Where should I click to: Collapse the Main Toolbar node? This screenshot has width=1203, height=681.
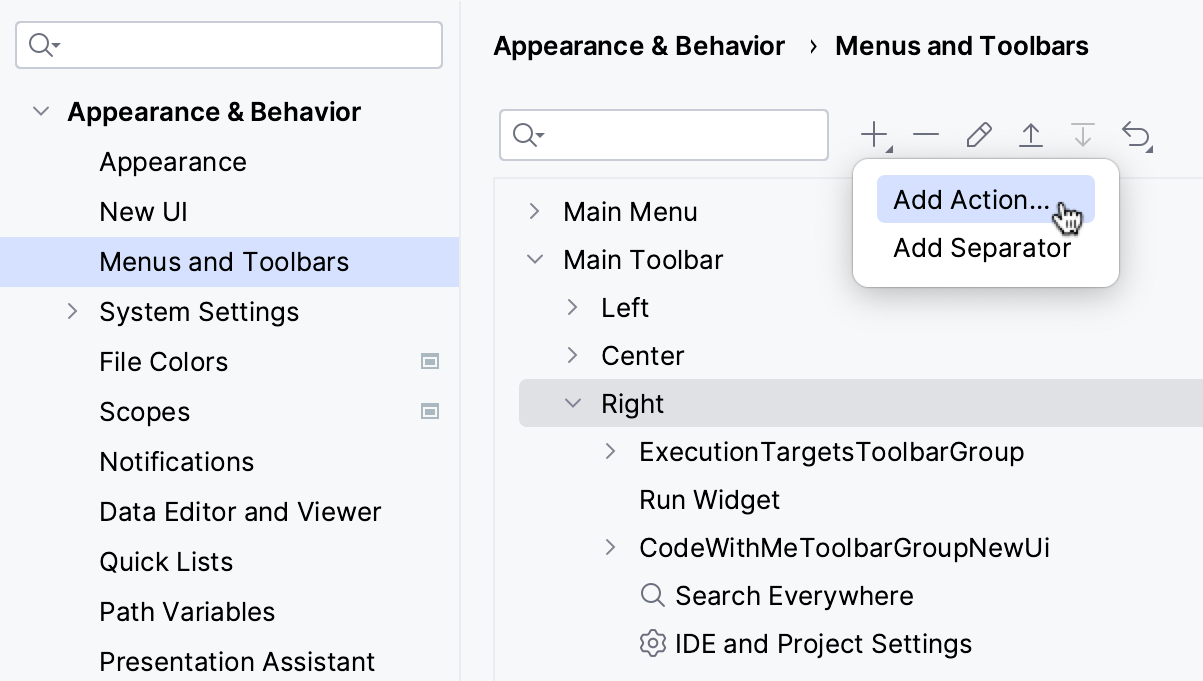535,259
